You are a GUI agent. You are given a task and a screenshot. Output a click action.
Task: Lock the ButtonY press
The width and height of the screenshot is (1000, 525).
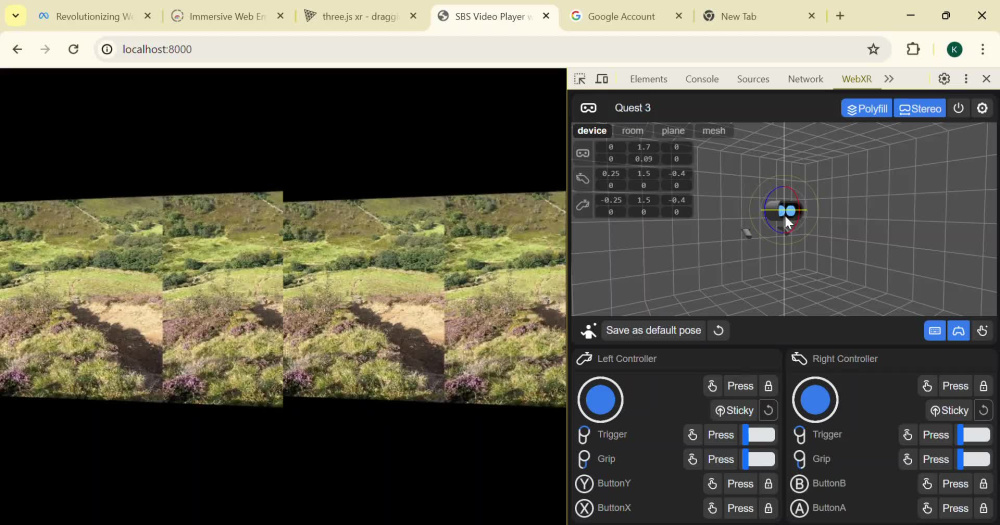point(768,484)
